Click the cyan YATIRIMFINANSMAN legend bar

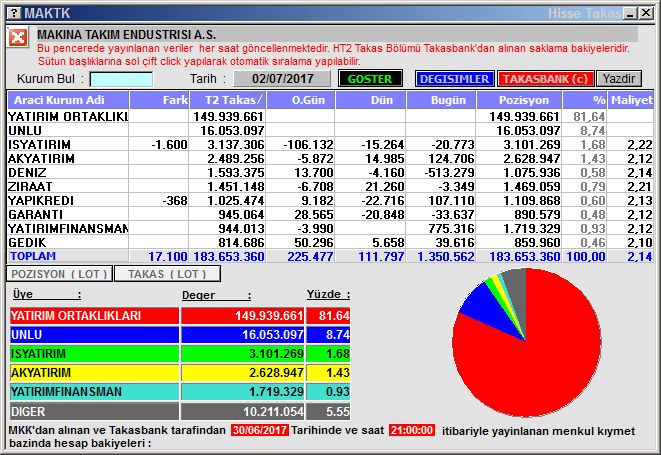tap(94, 391)
